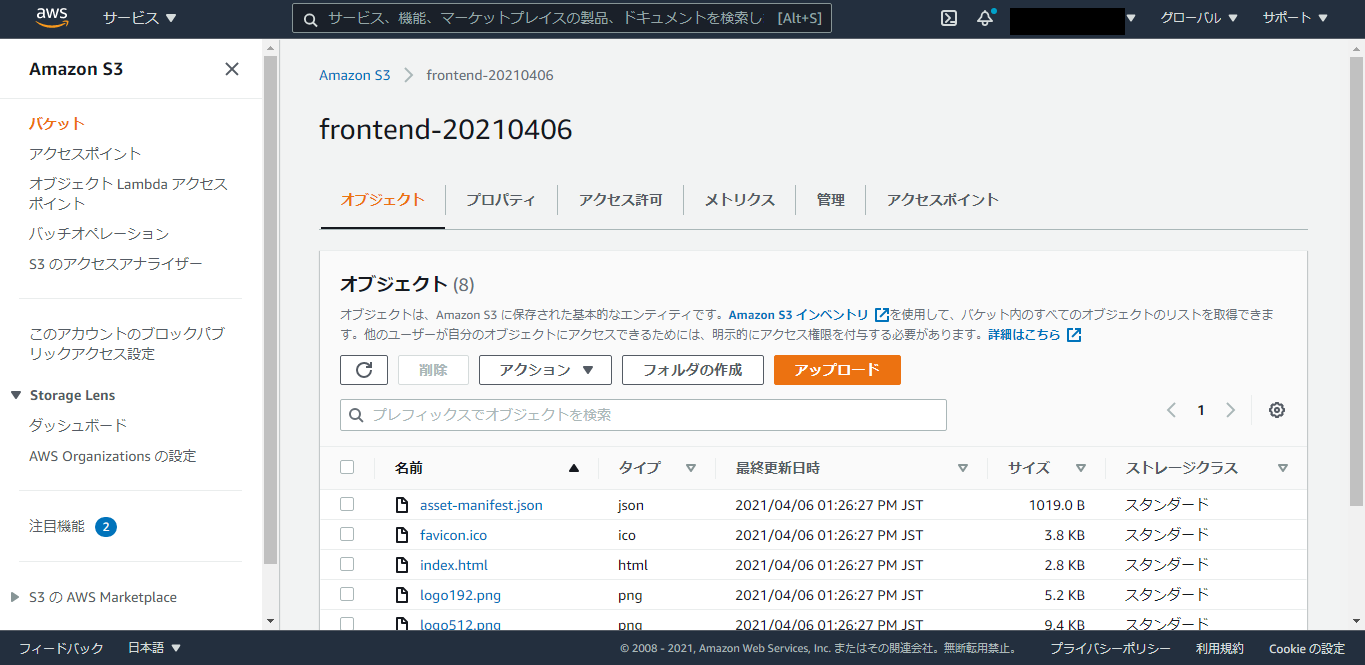Check the logo192.png row checkbox
The height and width of the screenshot is (665, 1365).
(347, 594)
